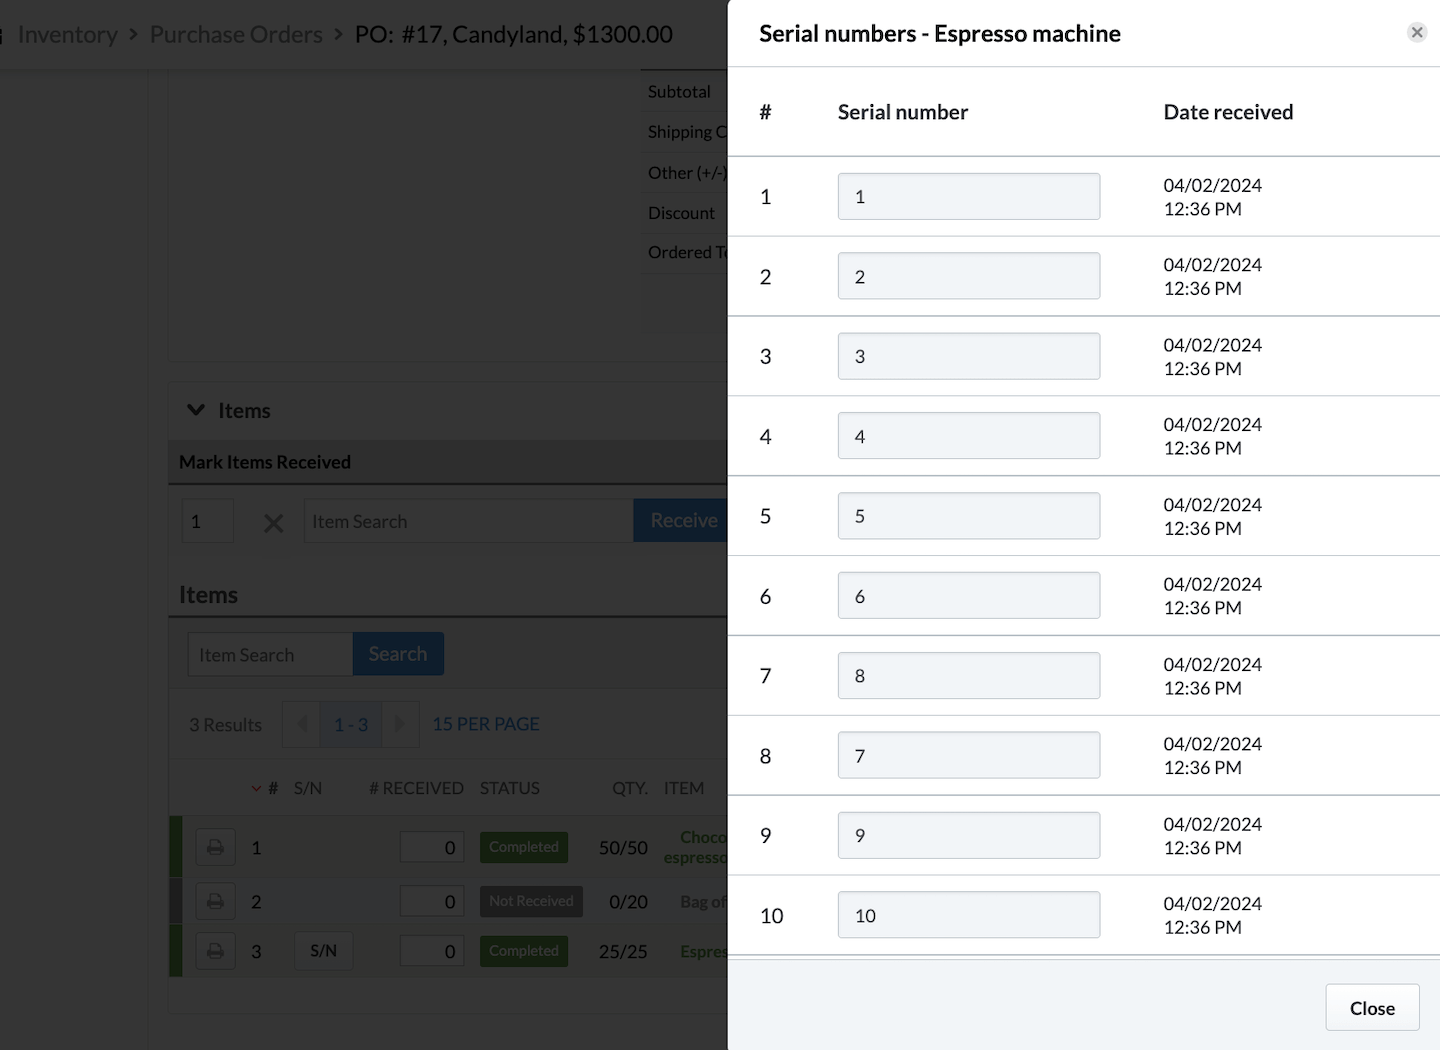
Task: Click the Items list search input
Action: tap(270, 655)
